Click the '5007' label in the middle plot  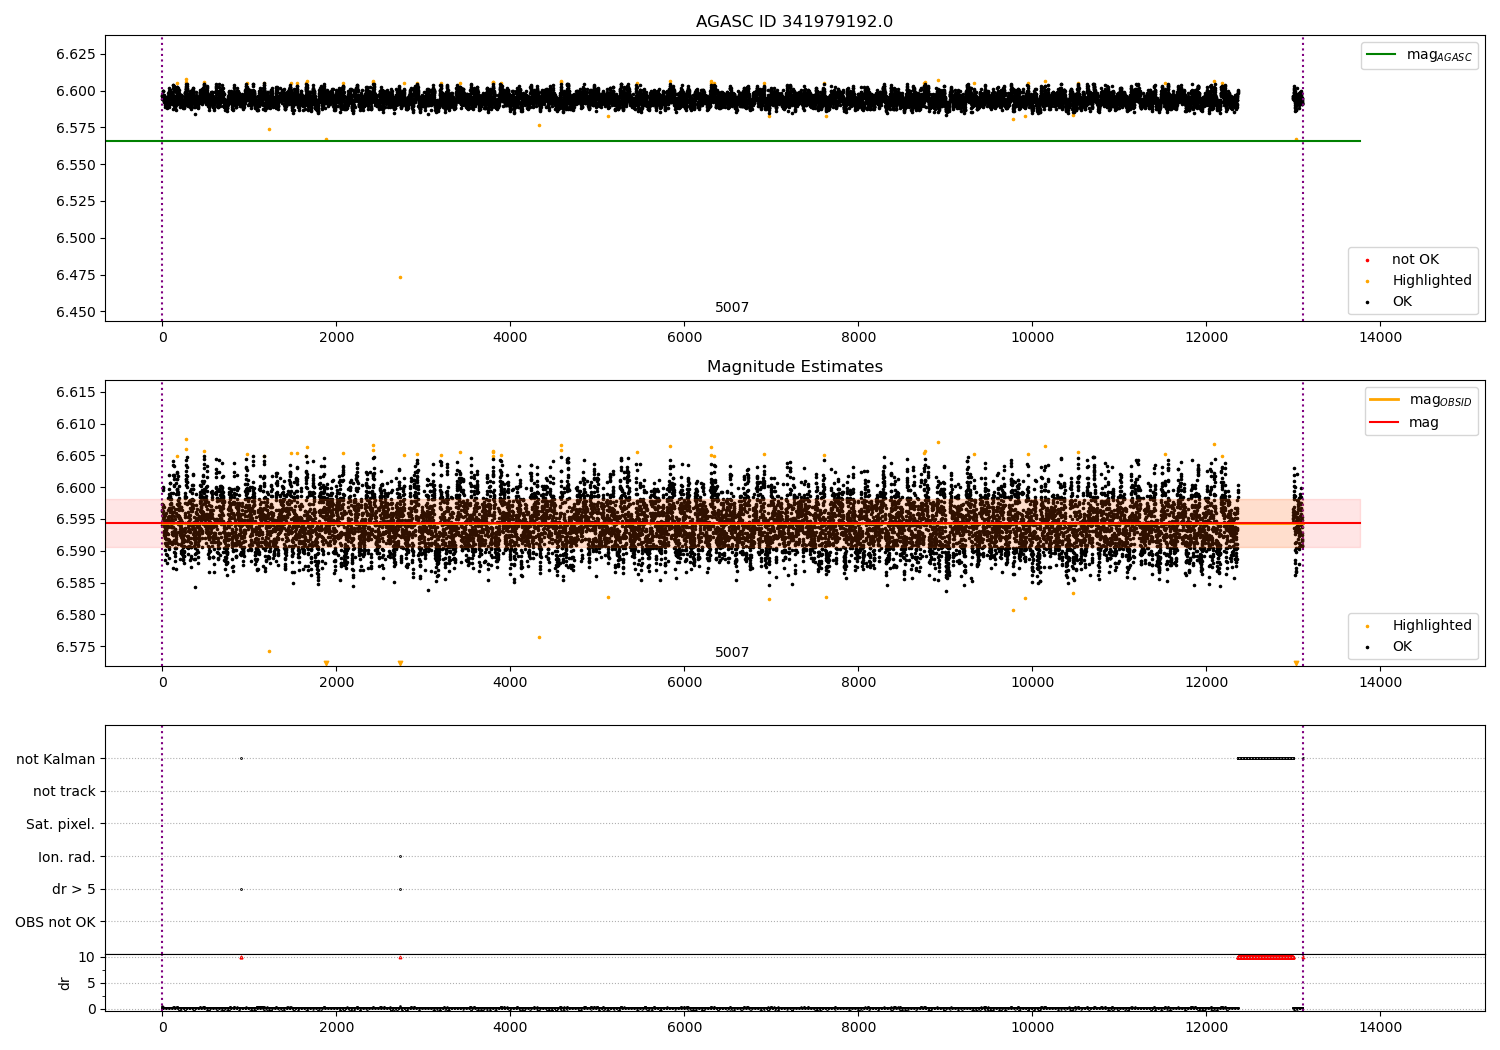731,653
